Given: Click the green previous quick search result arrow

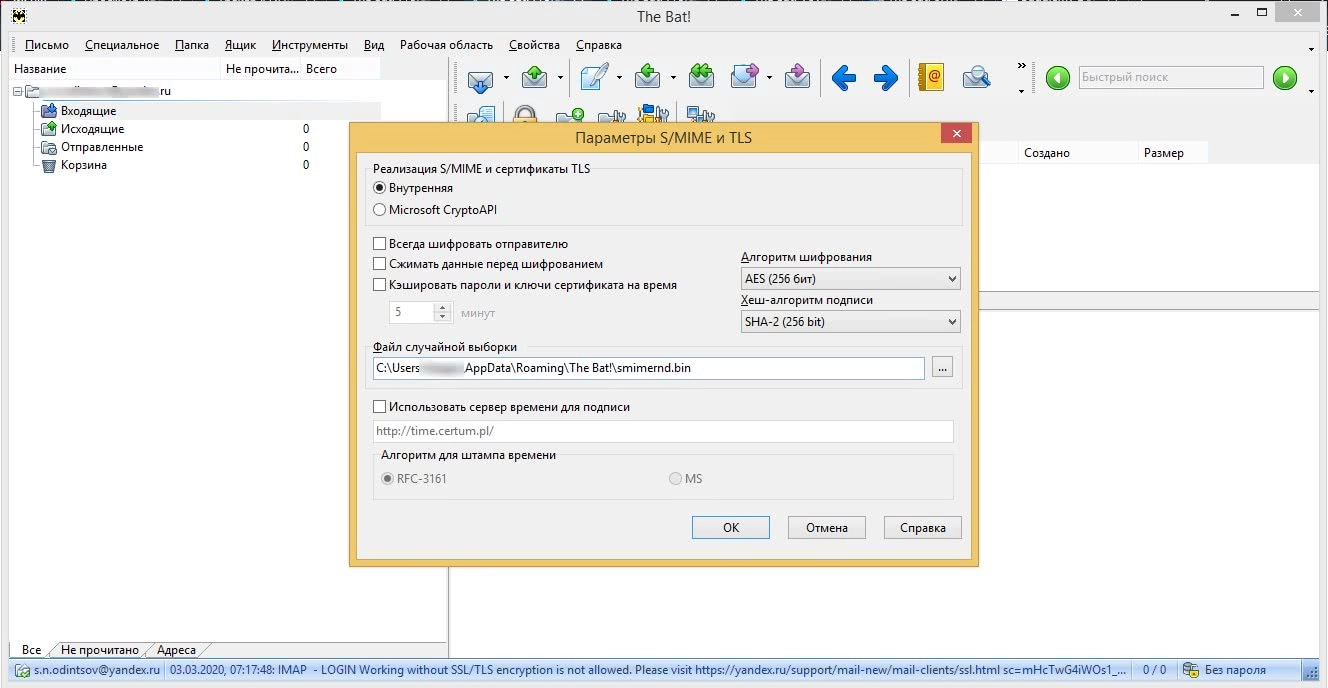Looking at the screenshot, I should pyautogui.click(x=1058, y=78).
